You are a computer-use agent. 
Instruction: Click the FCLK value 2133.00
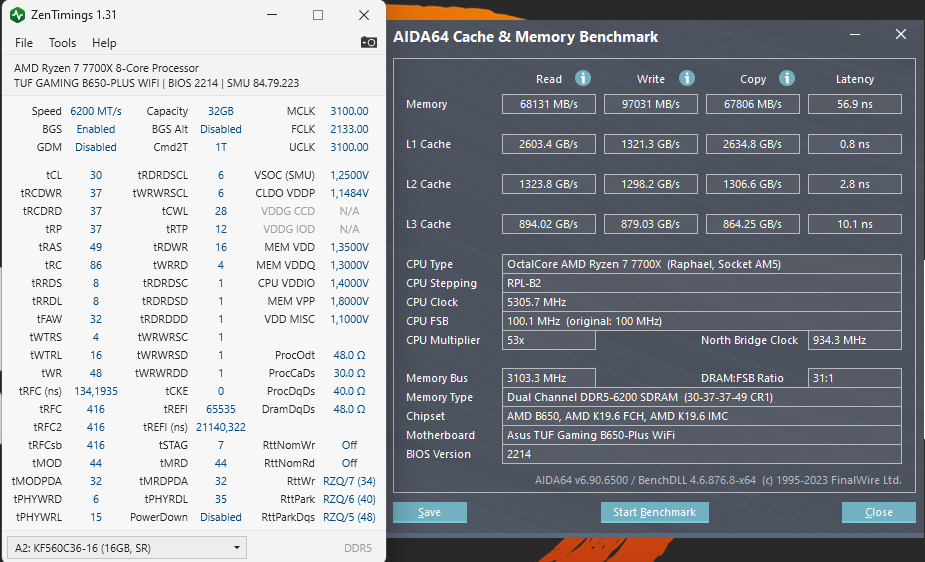coord(349,129)
